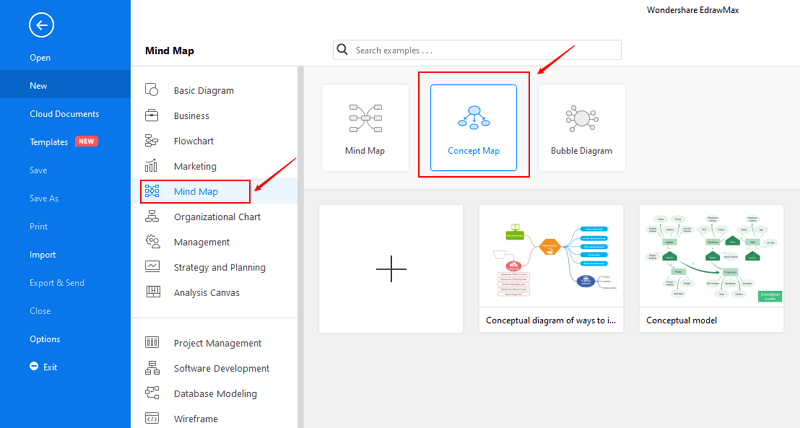The width and height of the screenshot is (800, 428).
Task: Choose the Business briefcase icon
Action: tap(152, 115)
